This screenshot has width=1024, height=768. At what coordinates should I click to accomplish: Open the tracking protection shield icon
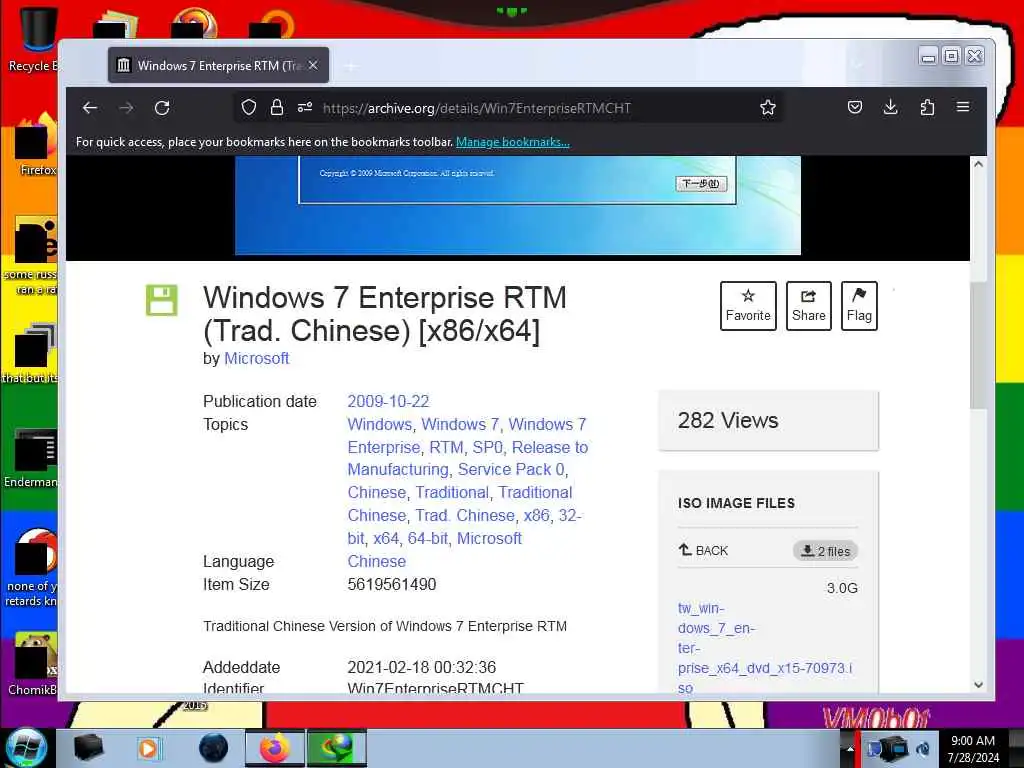[x=249, y=107]
